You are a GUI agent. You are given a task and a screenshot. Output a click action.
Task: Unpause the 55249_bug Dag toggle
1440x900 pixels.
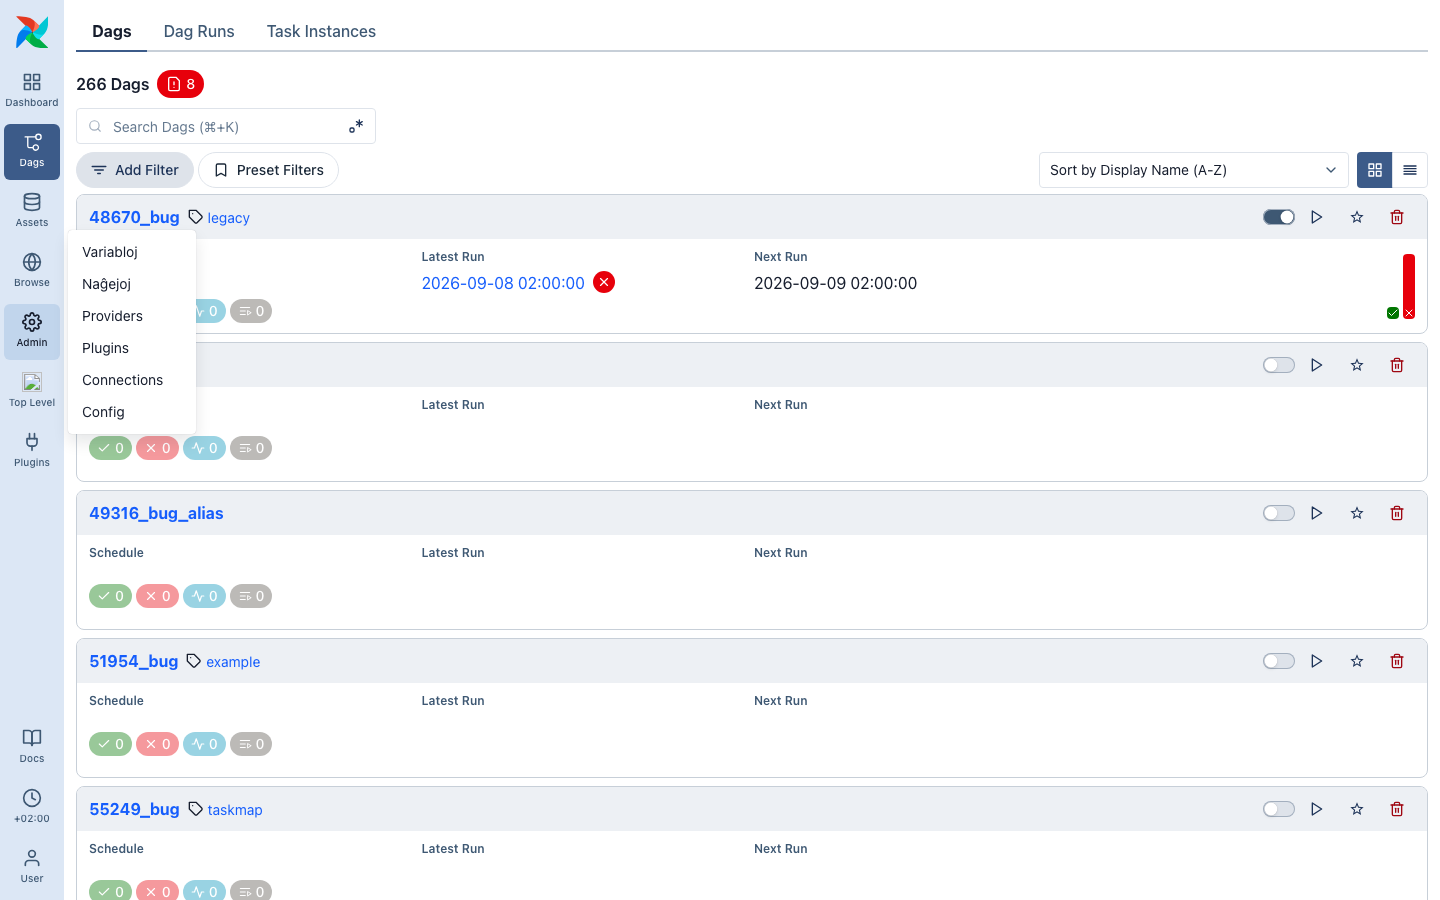tap(1279, 809)
